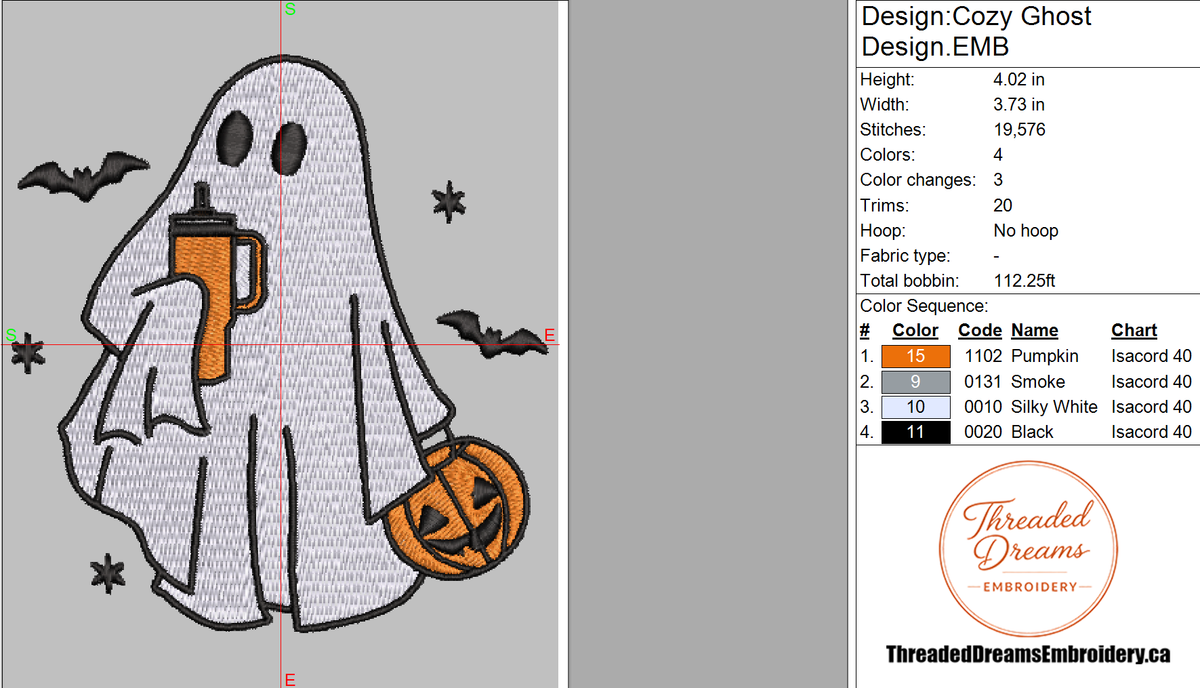Click the Trims value '20'
Viewport: 1200px width, 688px height.
[1003, 206]
